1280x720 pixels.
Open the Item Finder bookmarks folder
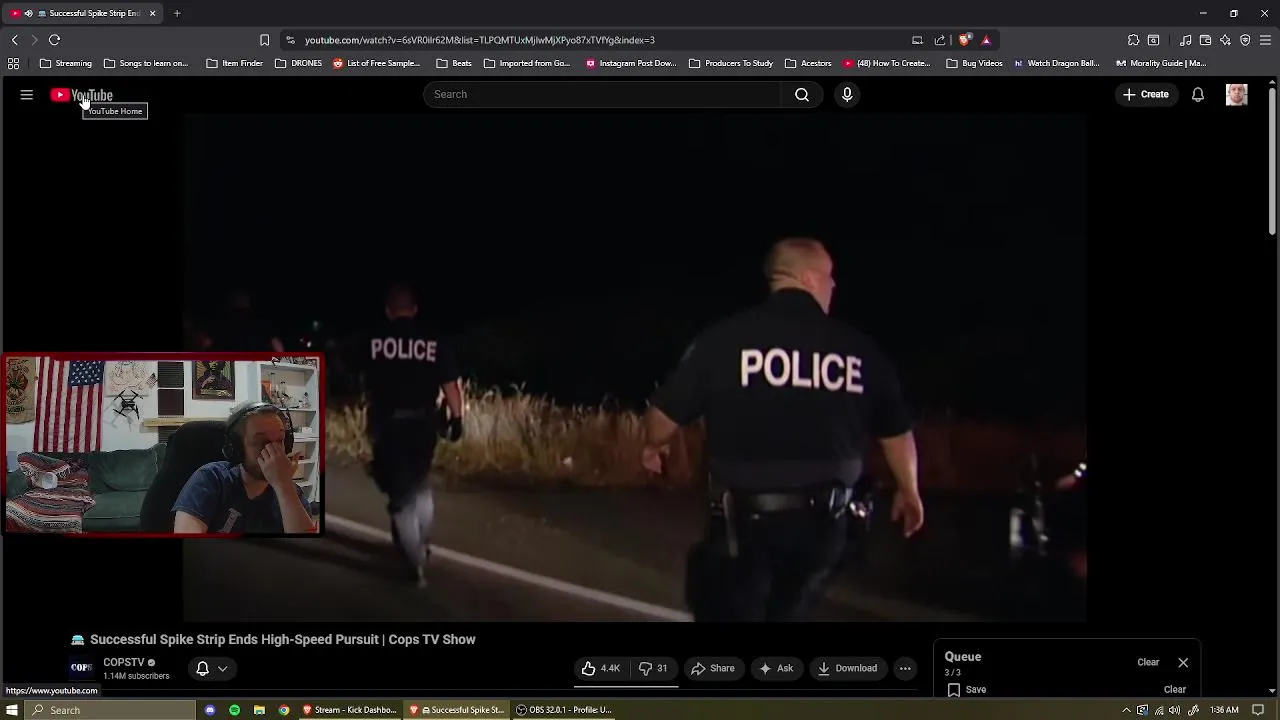[234, 63]
